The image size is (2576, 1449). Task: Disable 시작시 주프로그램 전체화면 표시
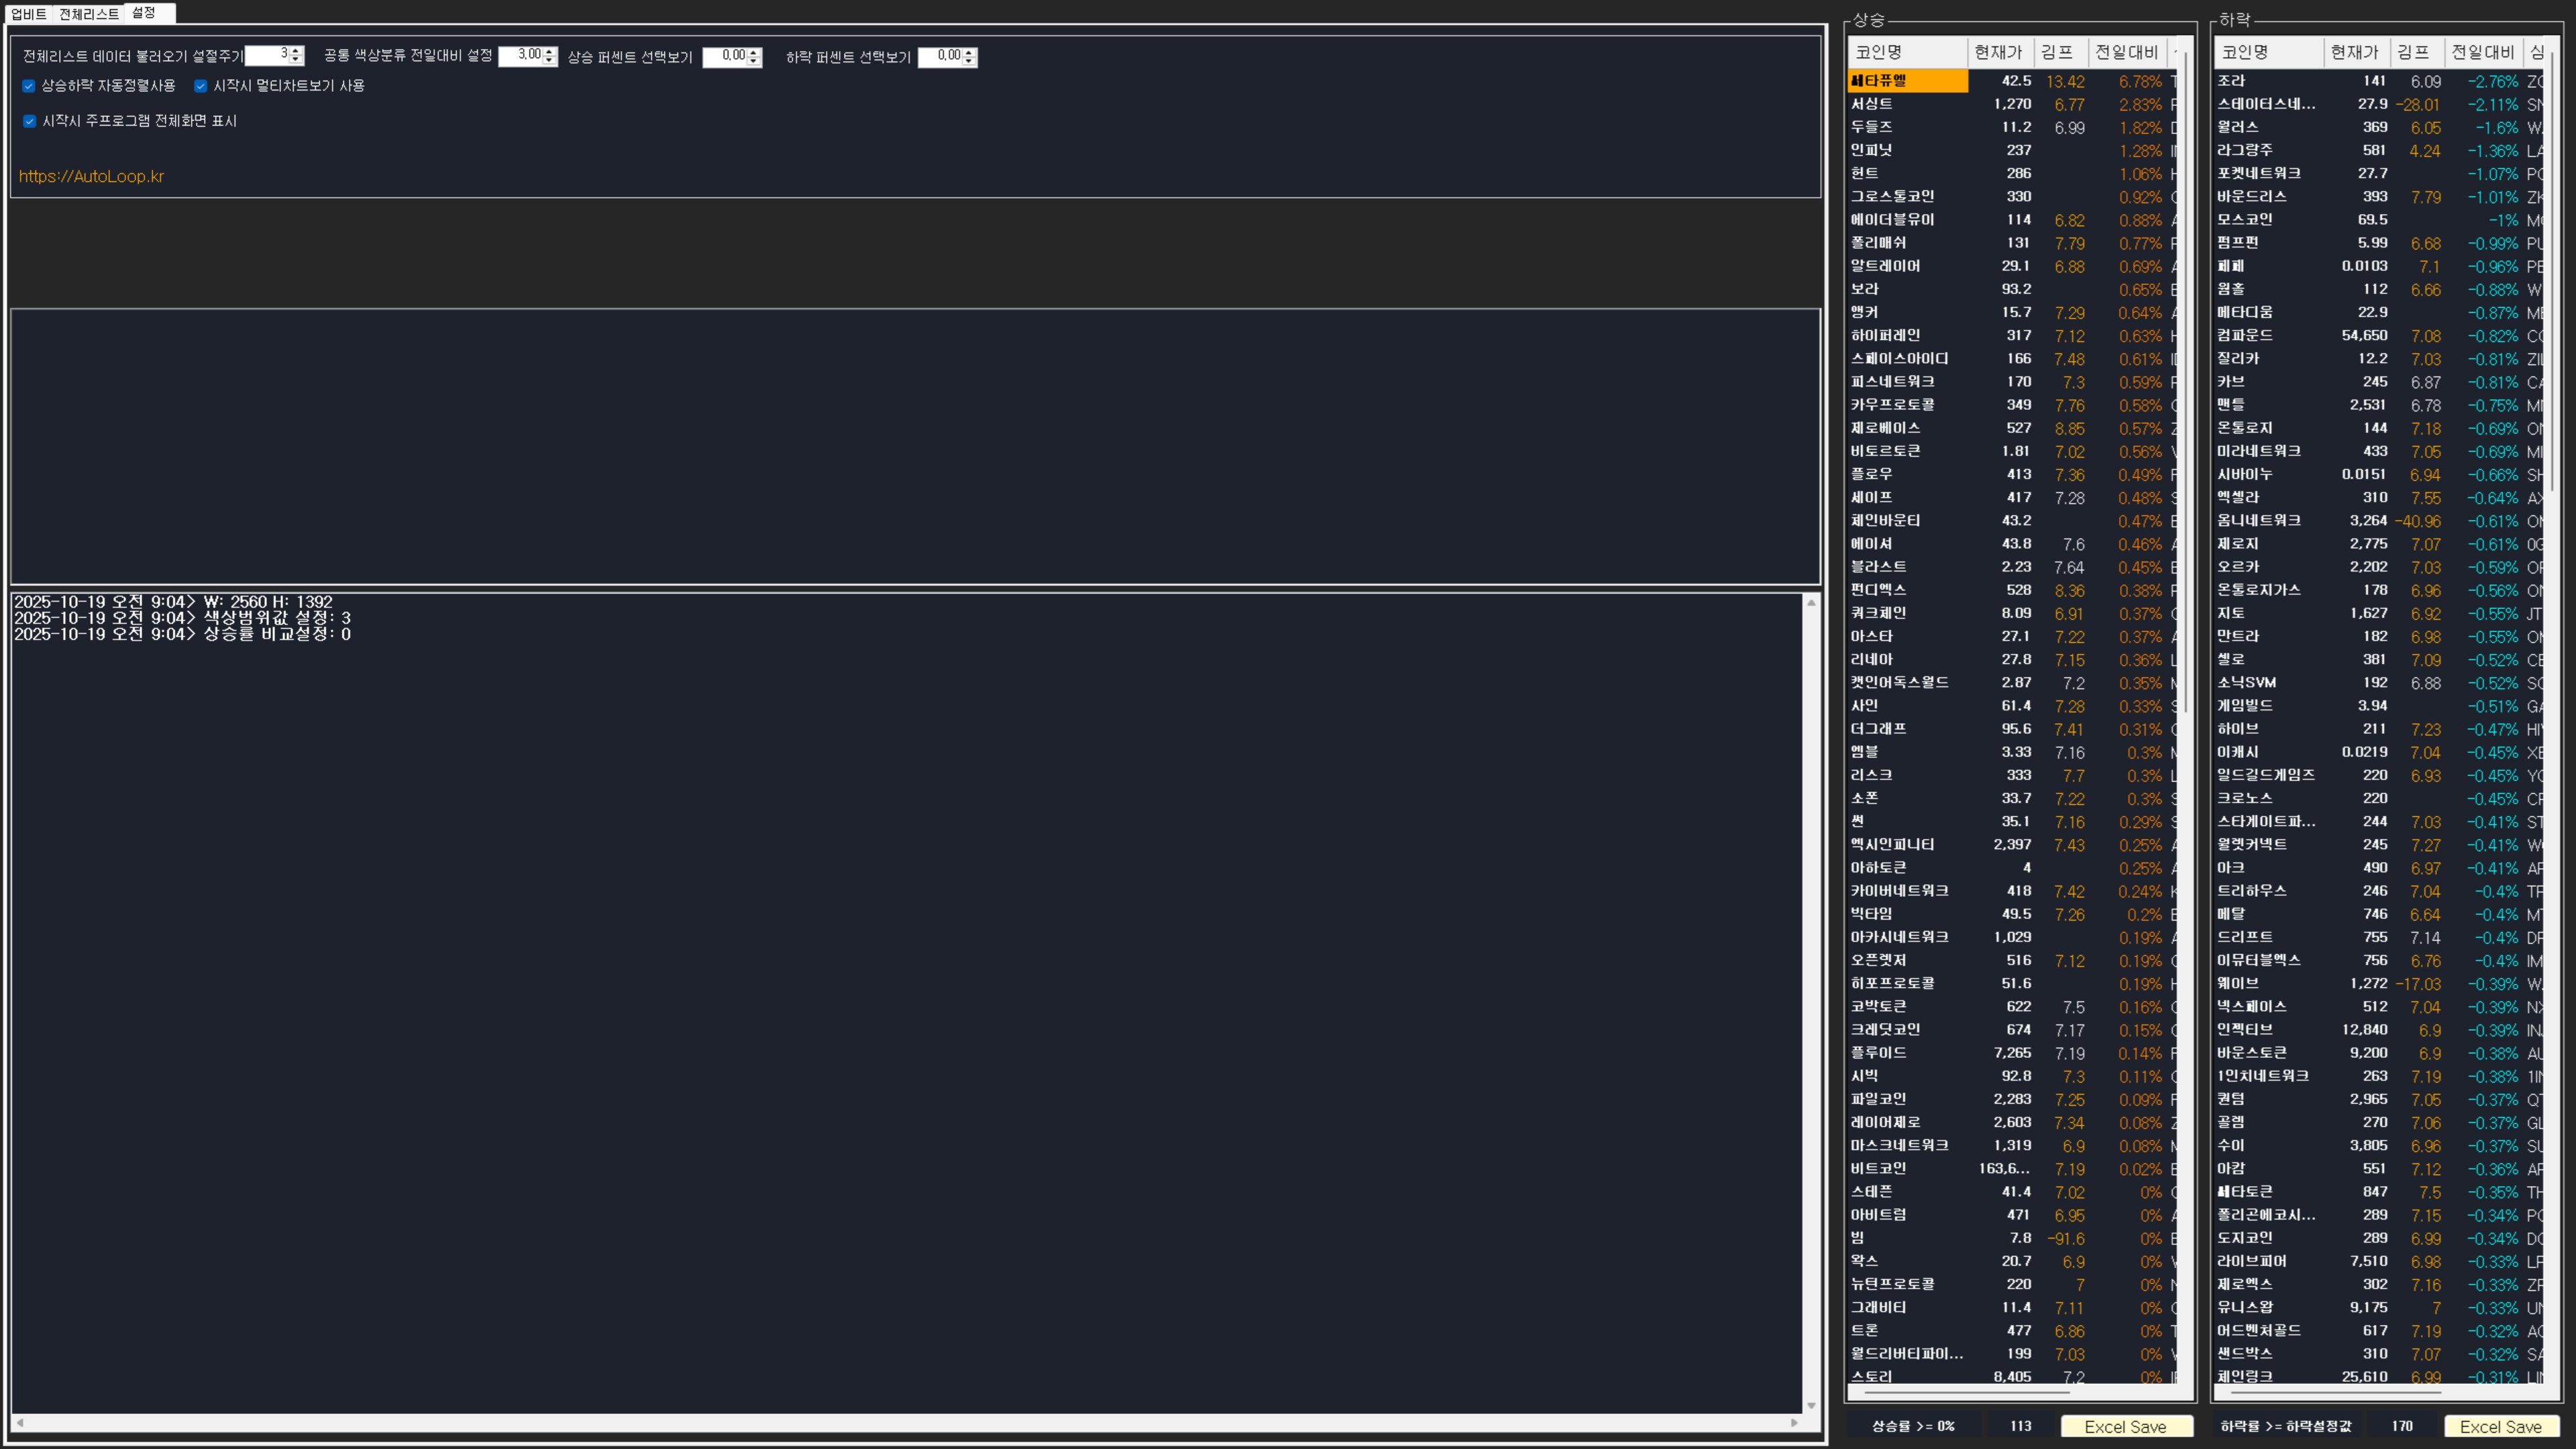coord(29,121)
